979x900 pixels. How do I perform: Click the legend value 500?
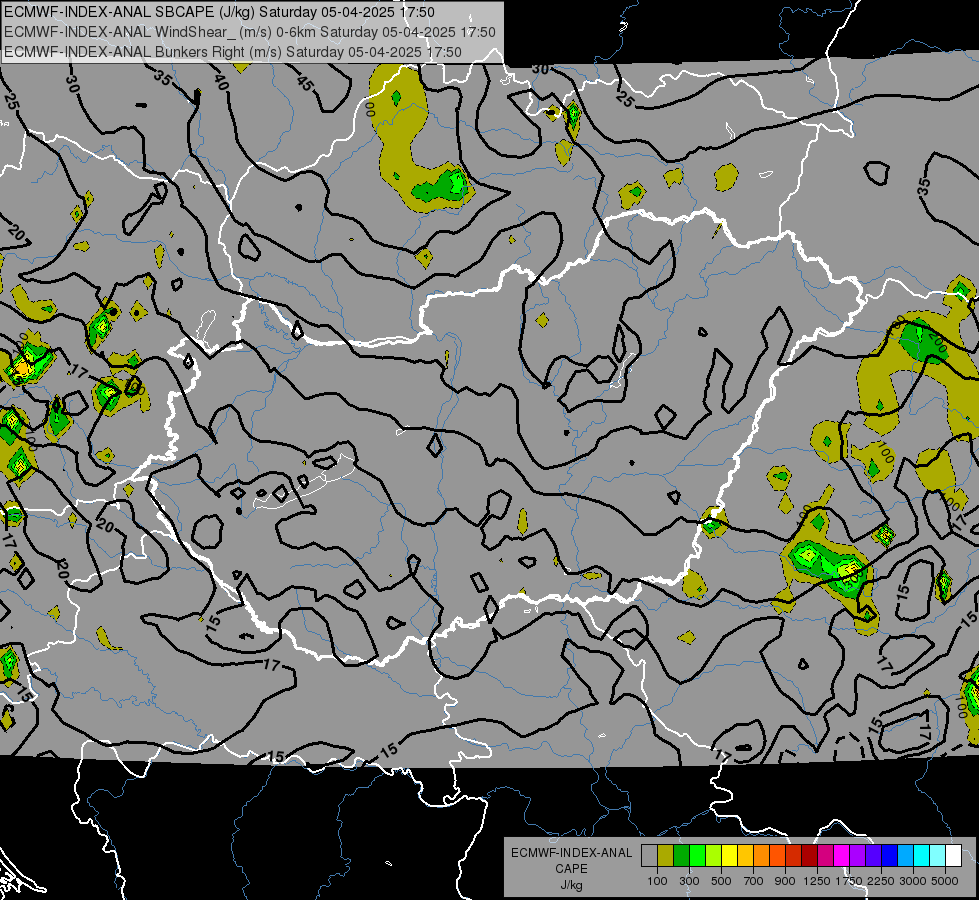[721, 881]
